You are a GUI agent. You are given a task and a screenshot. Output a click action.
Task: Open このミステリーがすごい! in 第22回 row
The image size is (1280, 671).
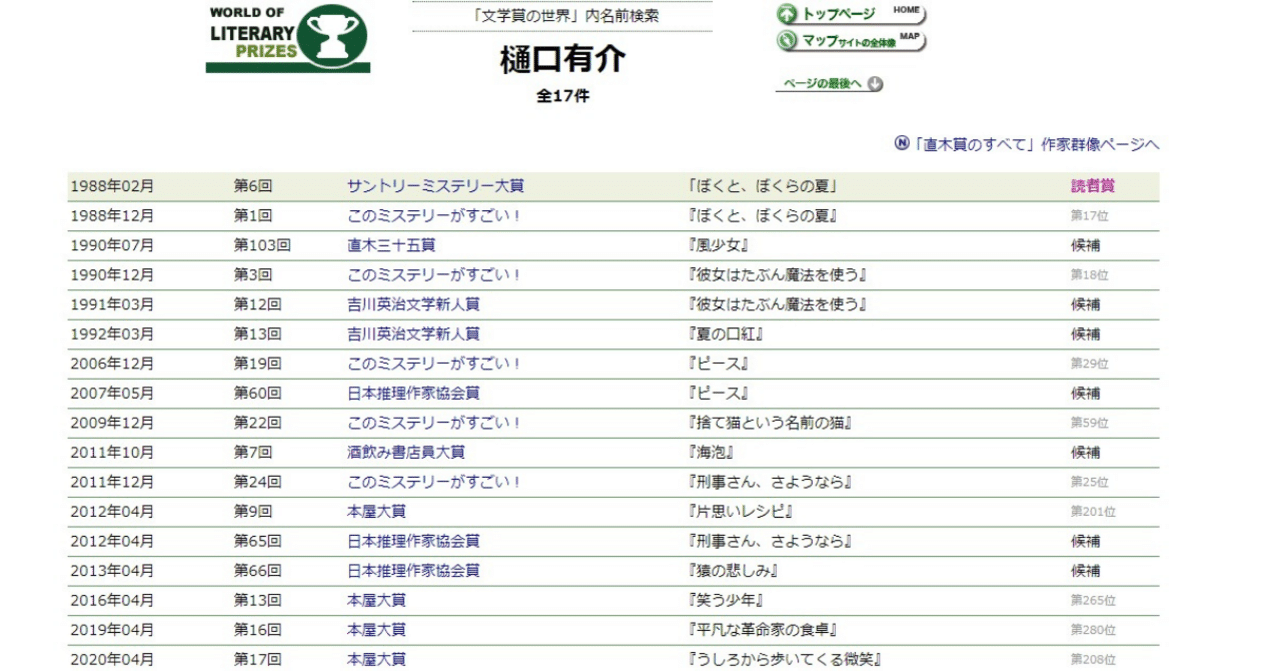[x=435, y=423]
